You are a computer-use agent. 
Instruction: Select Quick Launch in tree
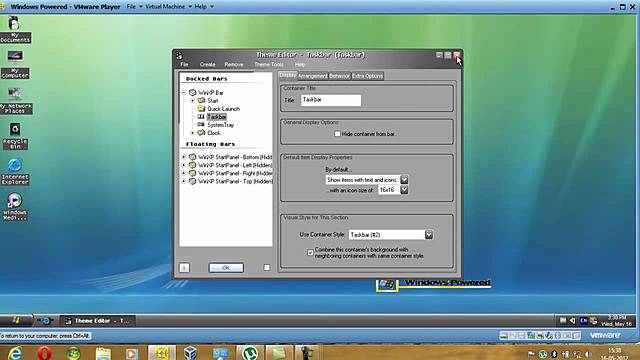point(223,109)
